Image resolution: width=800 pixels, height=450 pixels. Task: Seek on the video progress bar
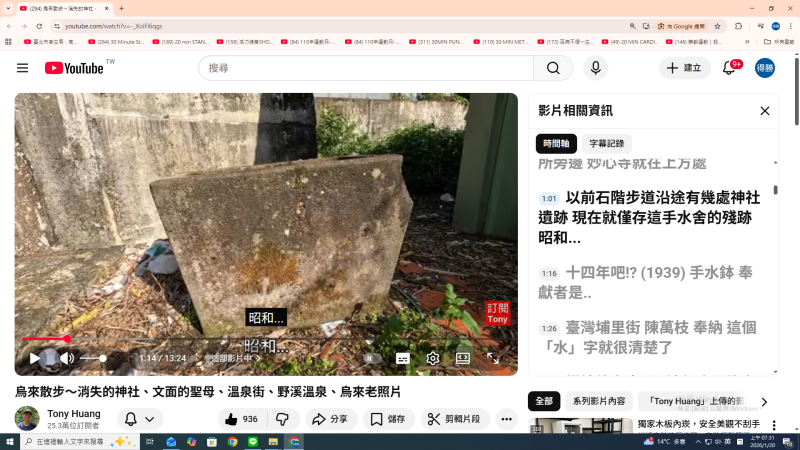tap(266, 339)
